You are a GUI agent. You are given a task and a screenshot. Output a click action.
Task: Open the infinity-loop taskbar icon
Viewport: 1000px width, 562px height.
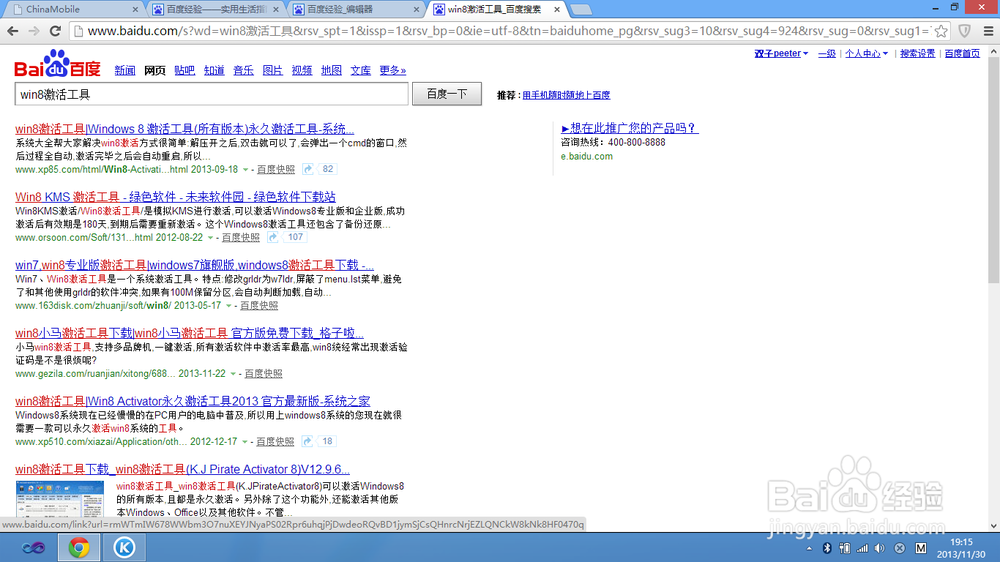[x=33, y=547]
